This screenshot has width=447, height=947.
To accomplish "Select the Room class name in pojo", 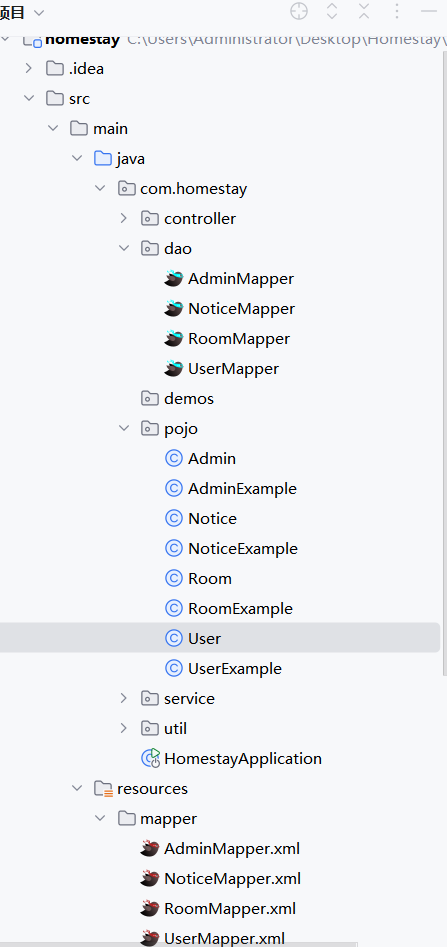I will coord(210,578).
